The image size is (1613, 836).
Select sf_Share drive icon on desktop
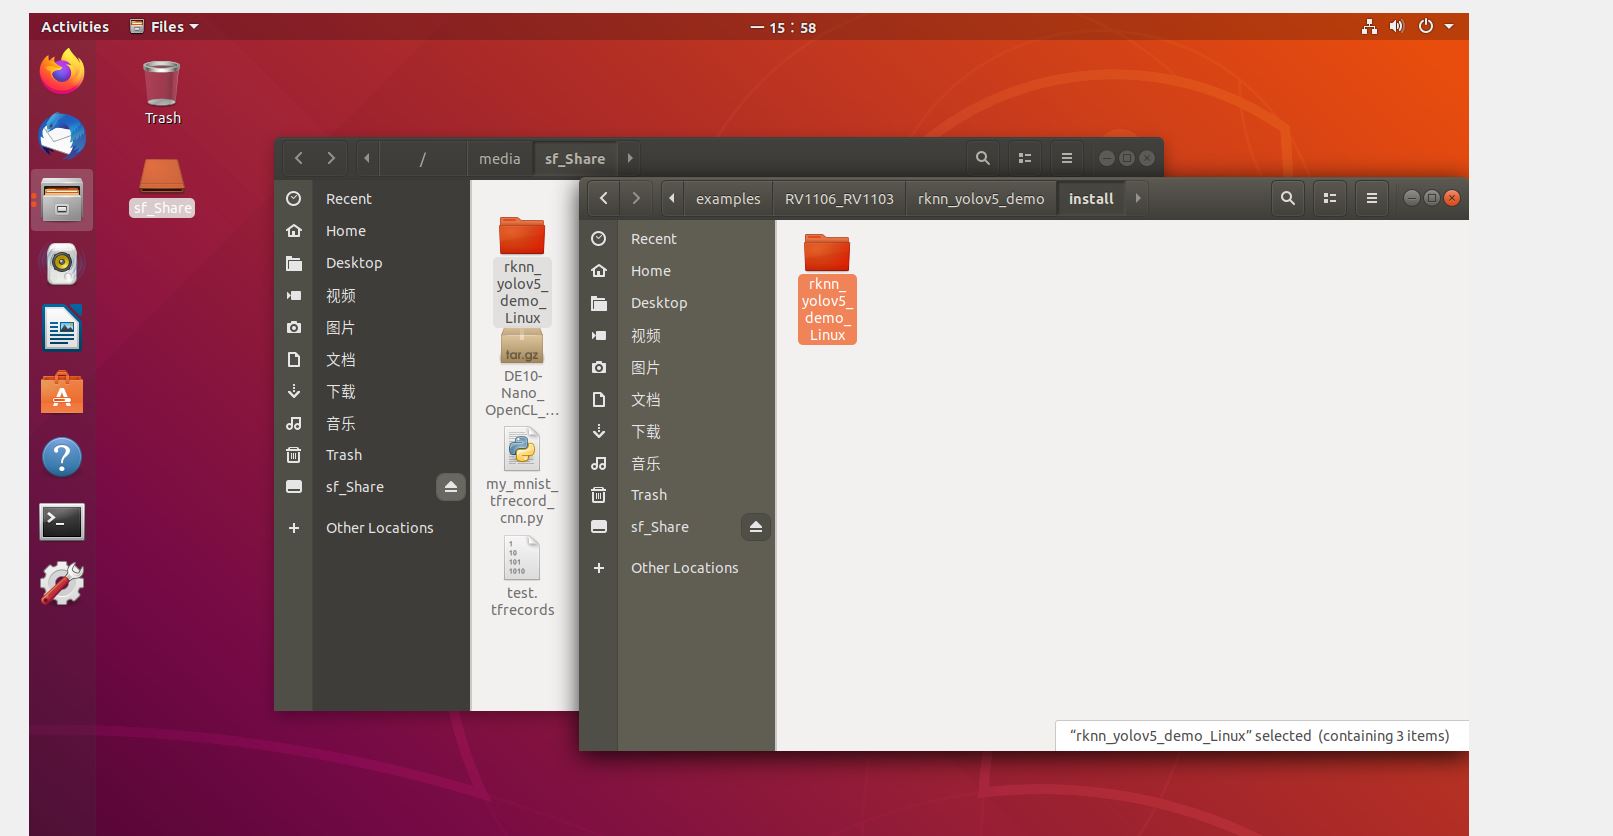coord(162,187)
